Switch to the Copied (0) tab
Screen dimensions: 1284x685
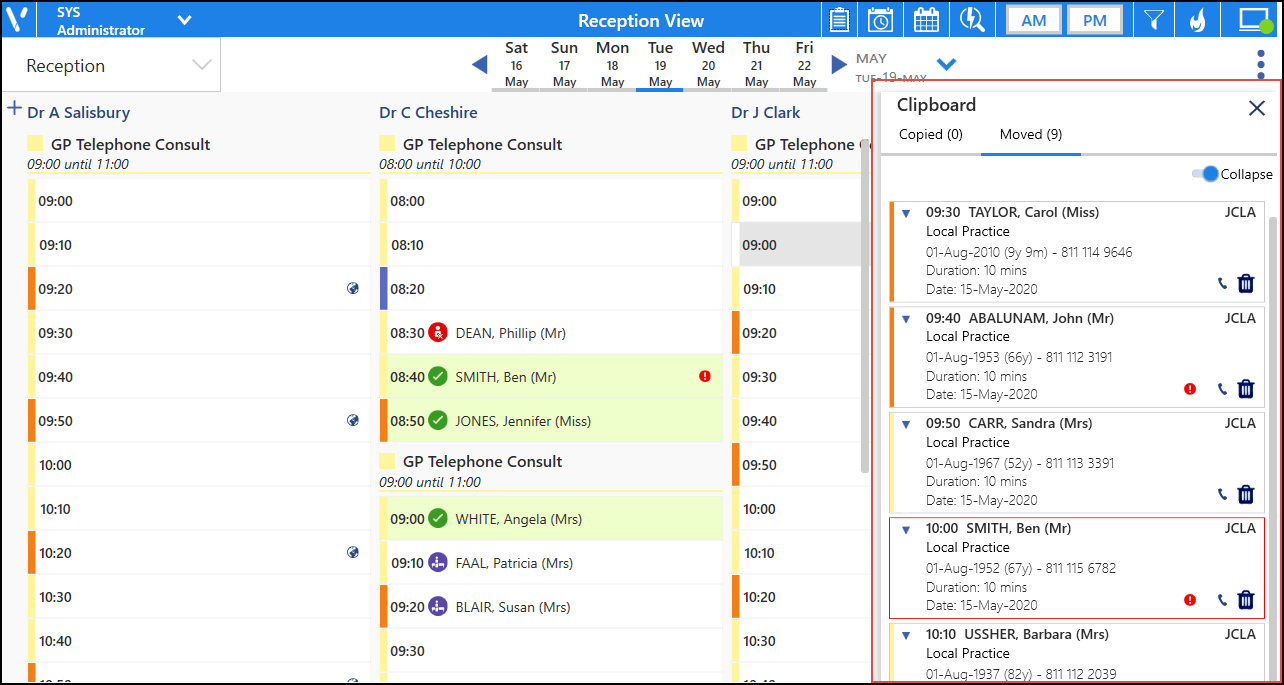click(x=930, y=135)
